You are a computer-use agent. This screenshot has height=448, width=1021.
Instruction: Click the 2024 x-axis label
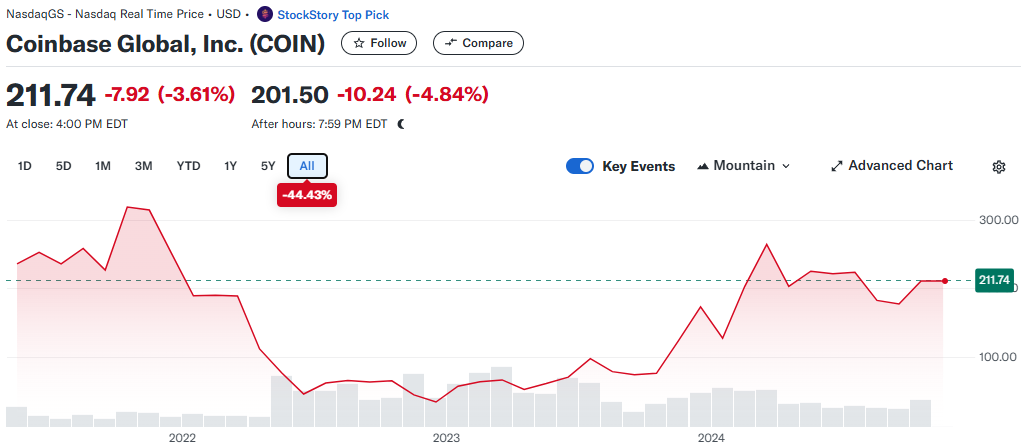[x=711, y=437]
